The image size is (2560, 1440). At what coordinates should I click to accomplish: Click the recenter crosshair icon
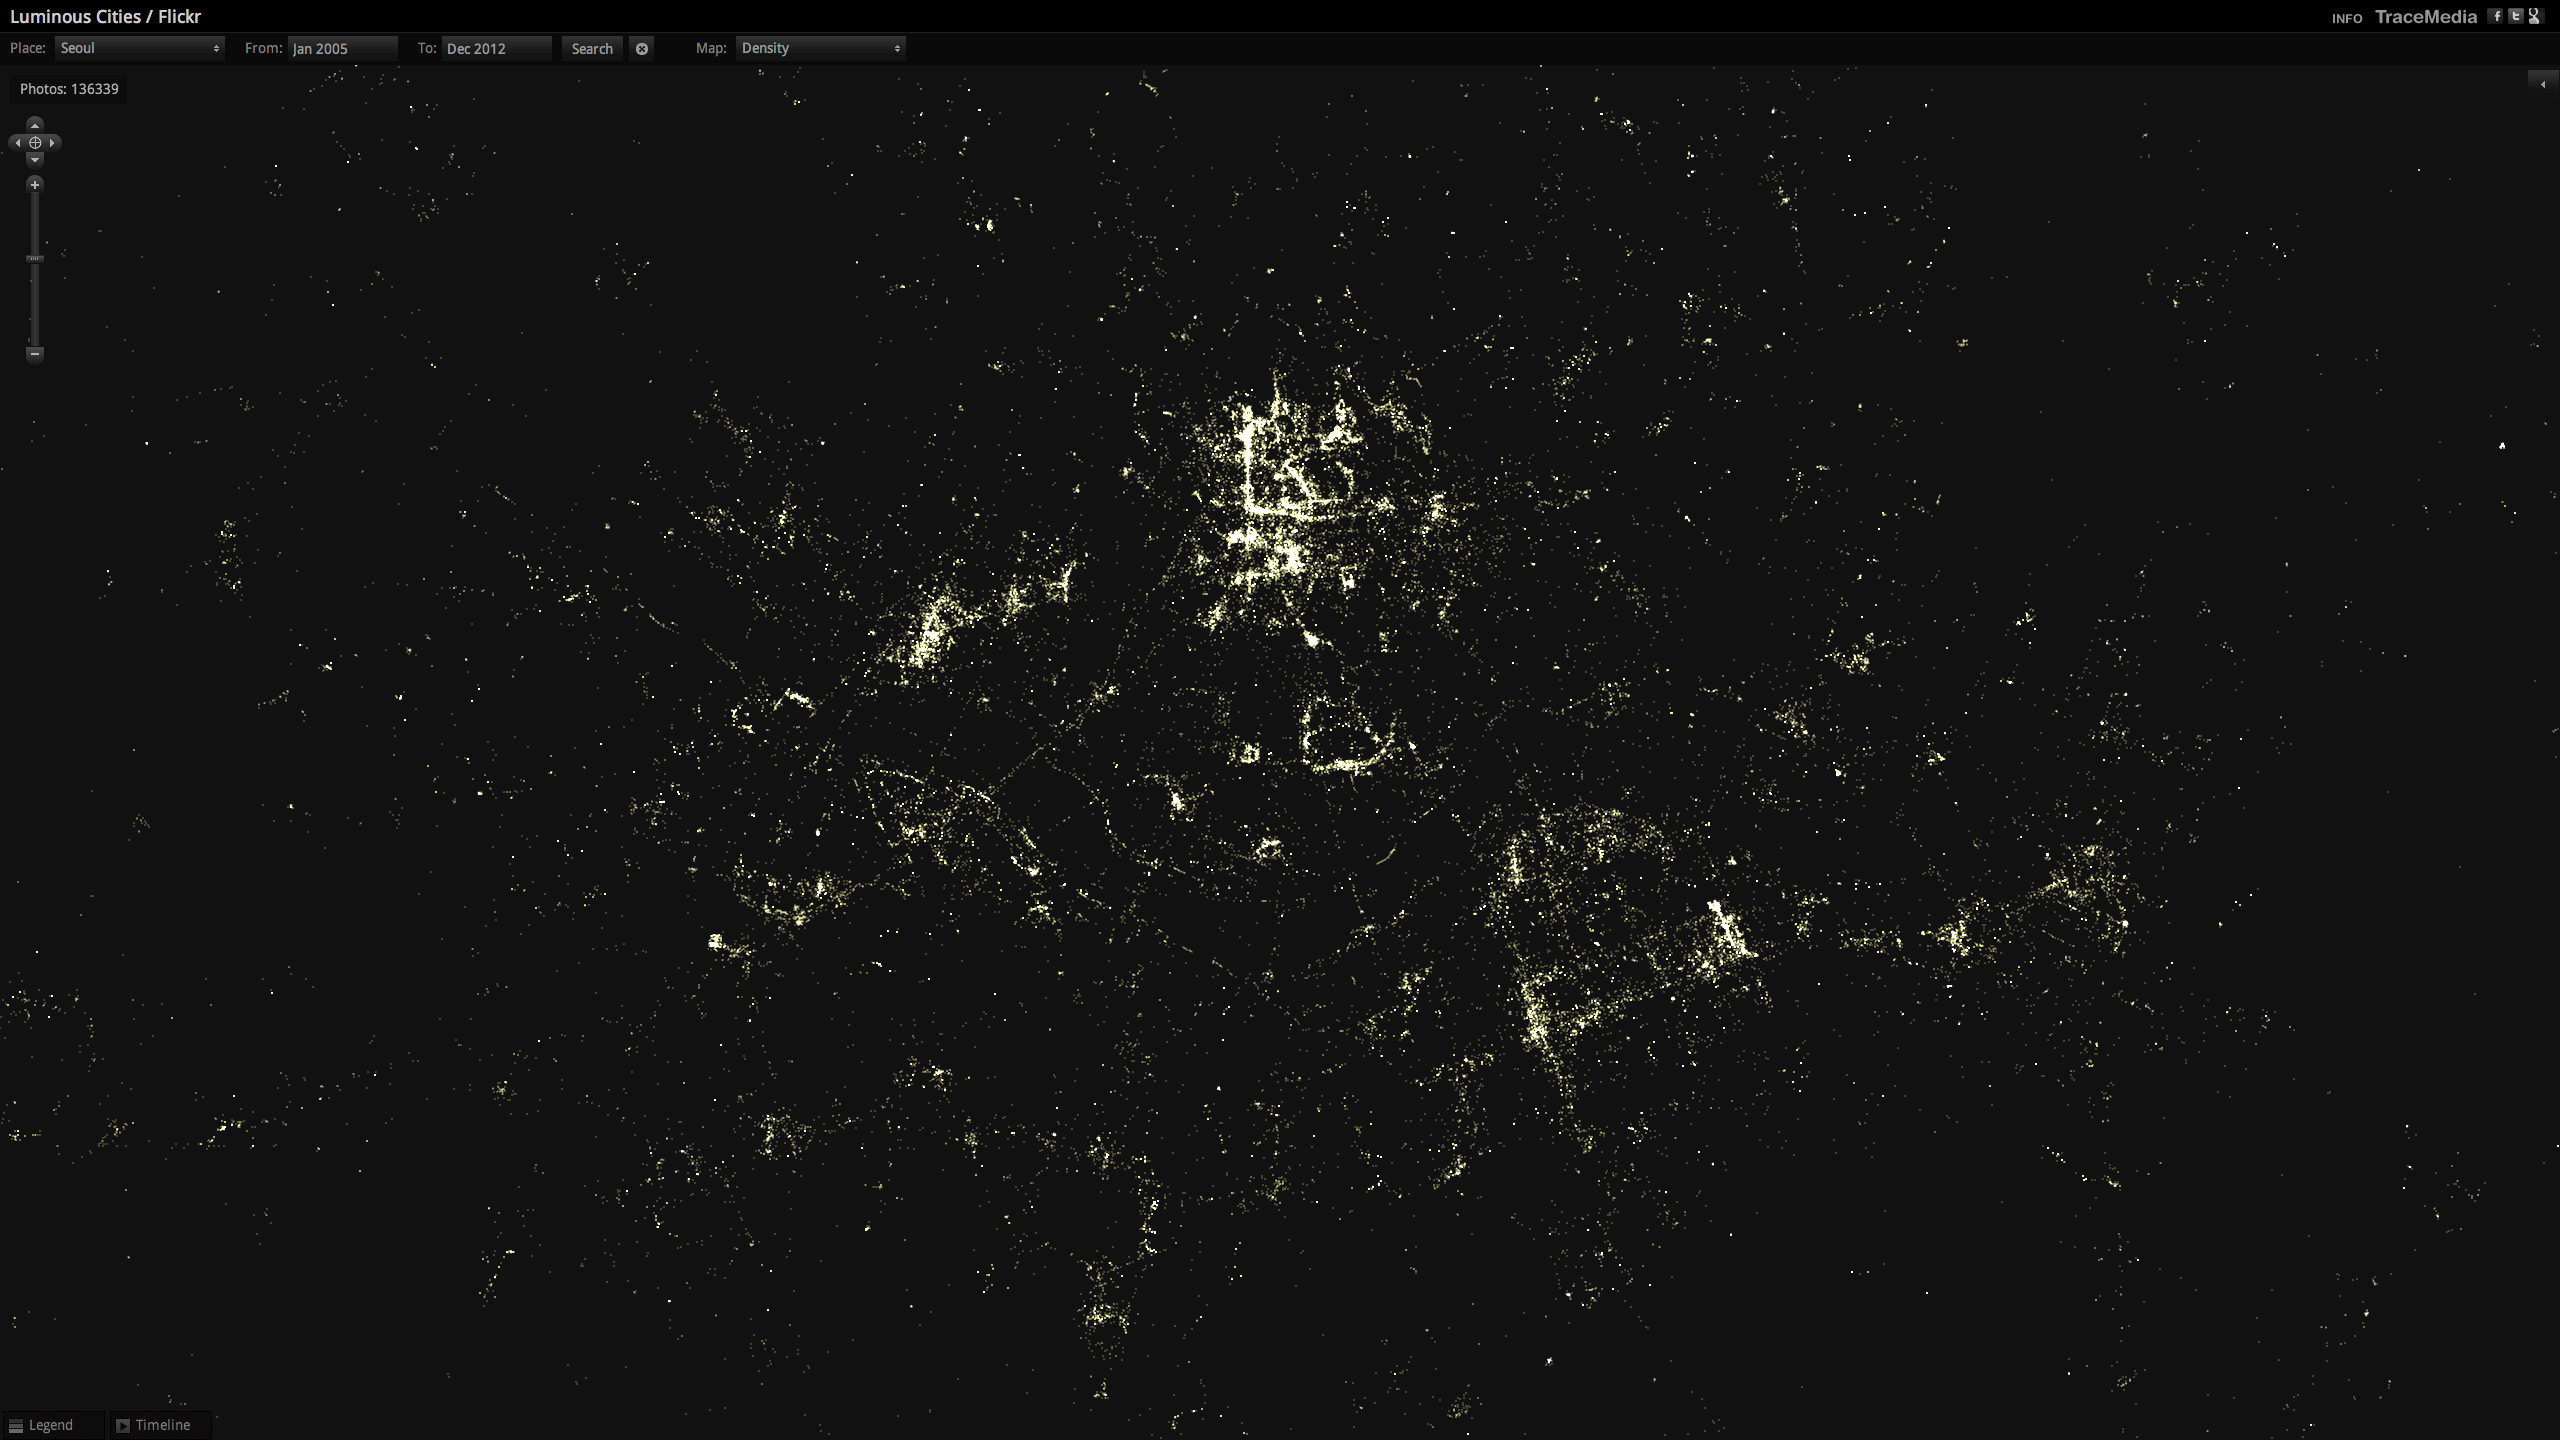(x=35, y=143)
